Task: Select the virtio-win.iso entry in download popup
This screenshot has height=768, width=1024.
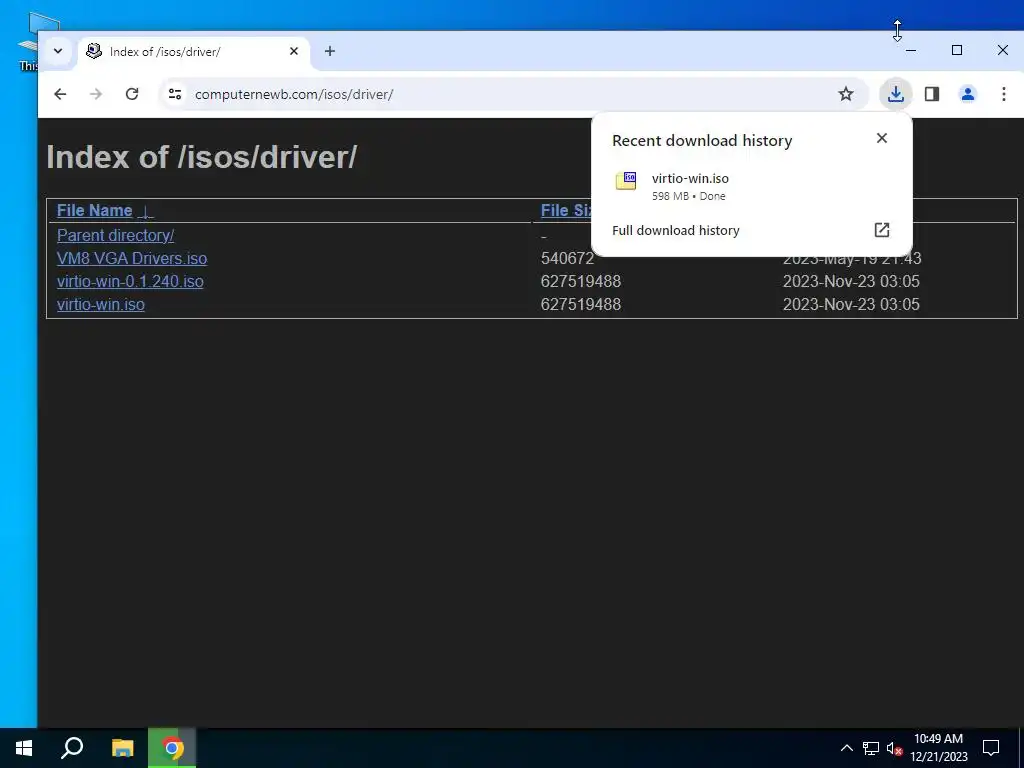Action: tap(751, 186)
